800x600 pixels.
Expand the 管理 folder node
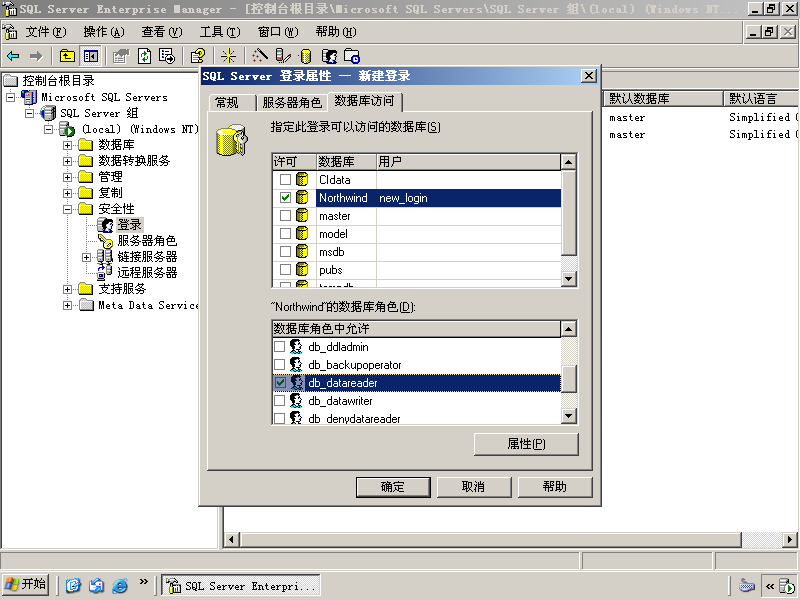click(67, 177)
